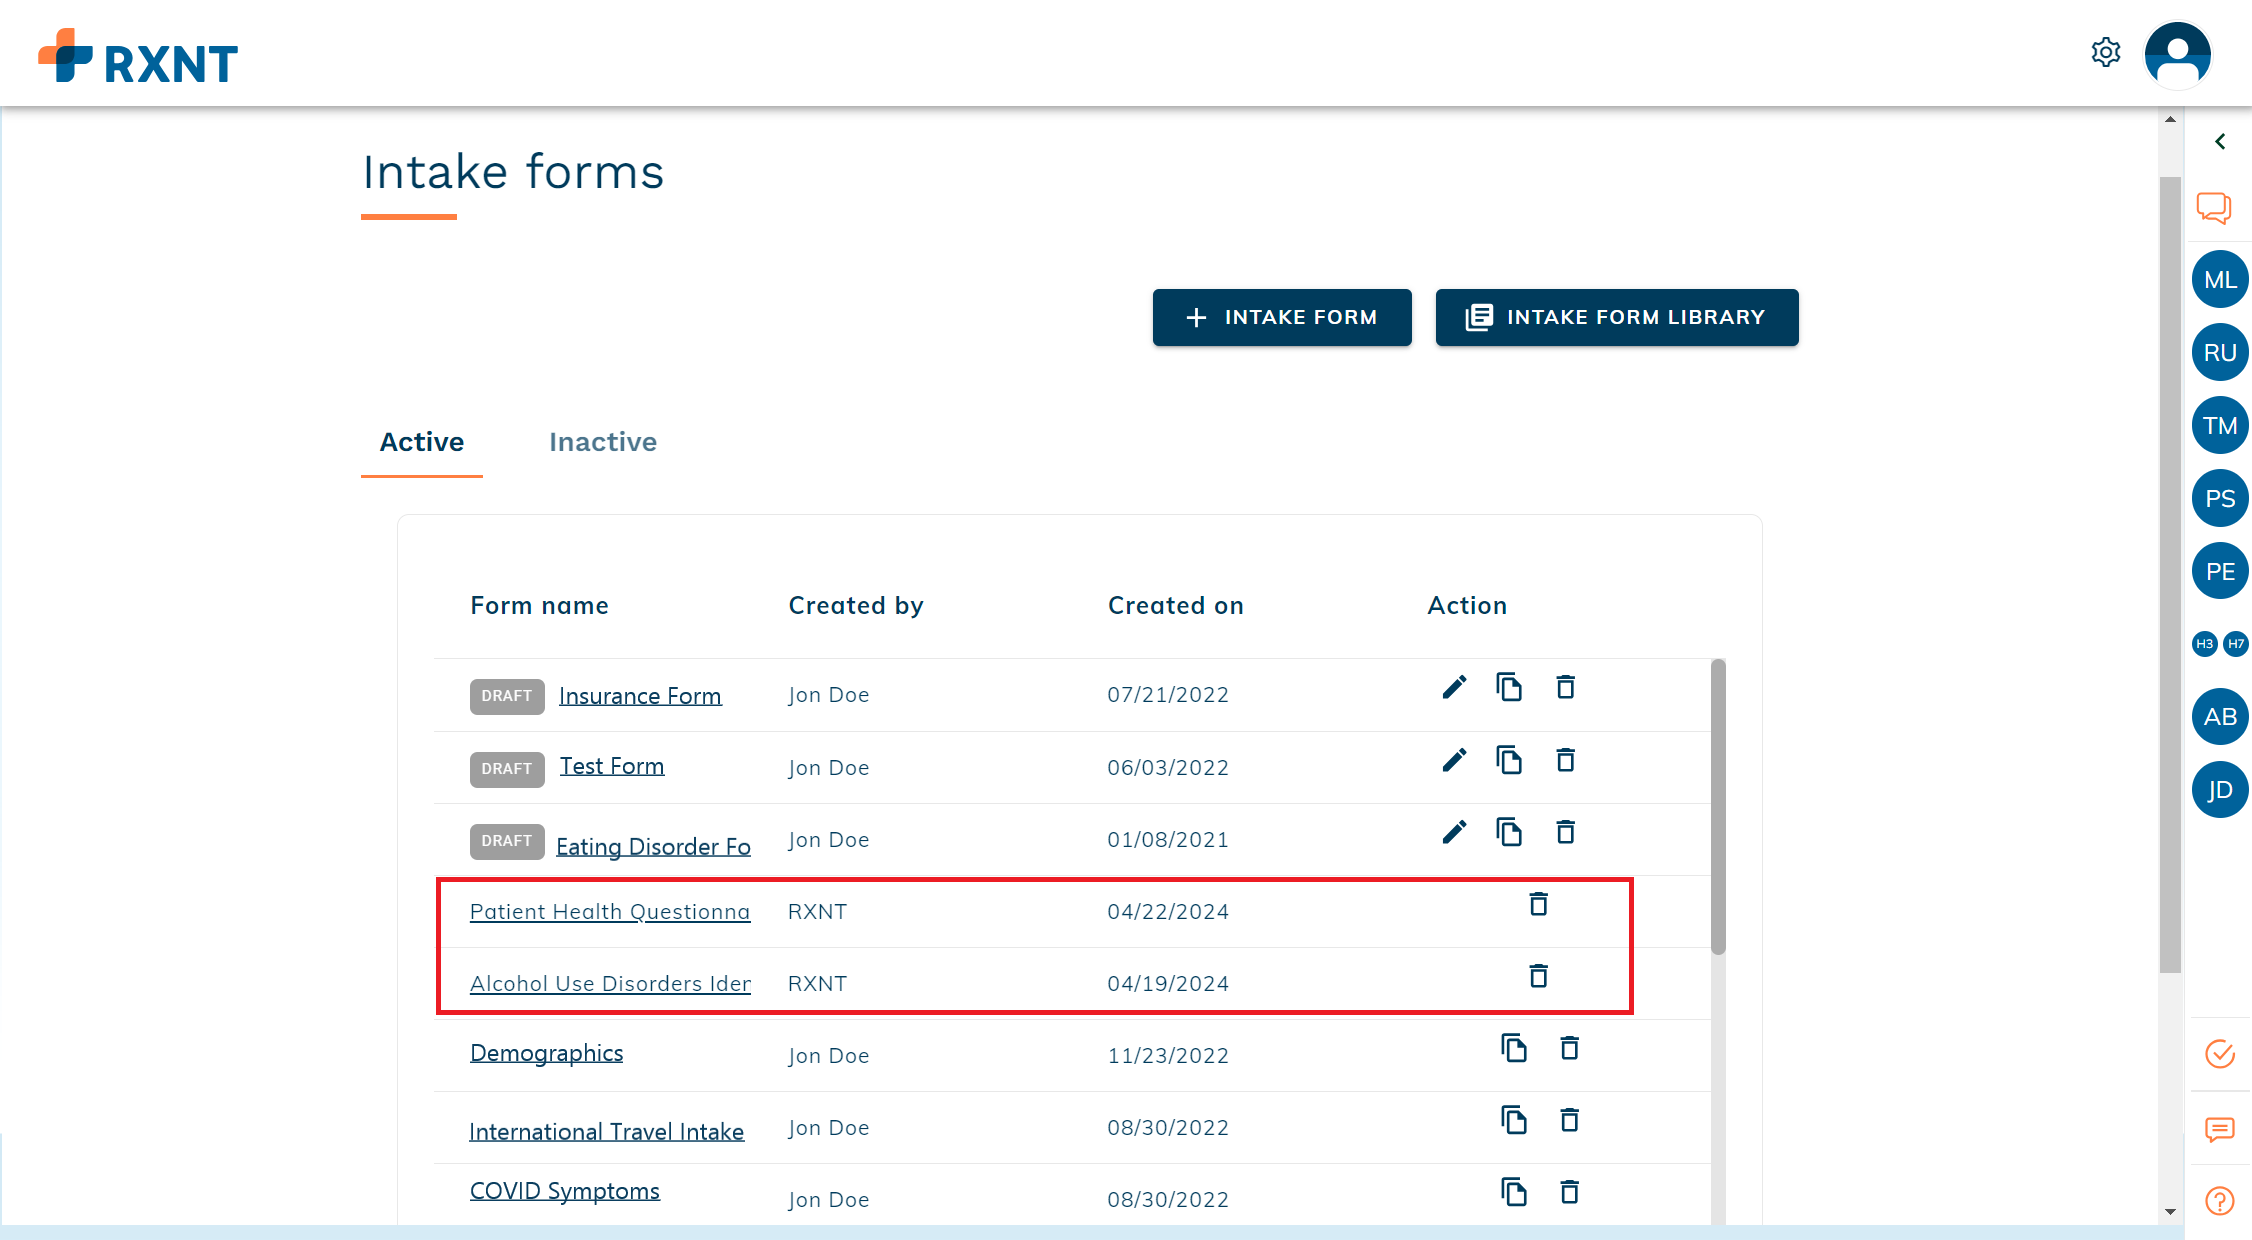Click the small H7 badge

2236,644
